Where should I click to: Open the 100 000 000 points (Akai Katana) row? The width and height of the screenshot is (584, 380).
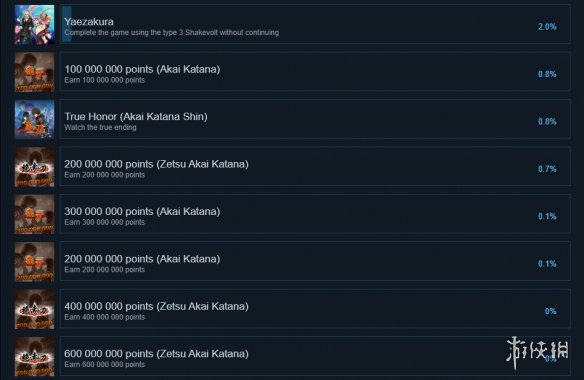click(315, 72)
